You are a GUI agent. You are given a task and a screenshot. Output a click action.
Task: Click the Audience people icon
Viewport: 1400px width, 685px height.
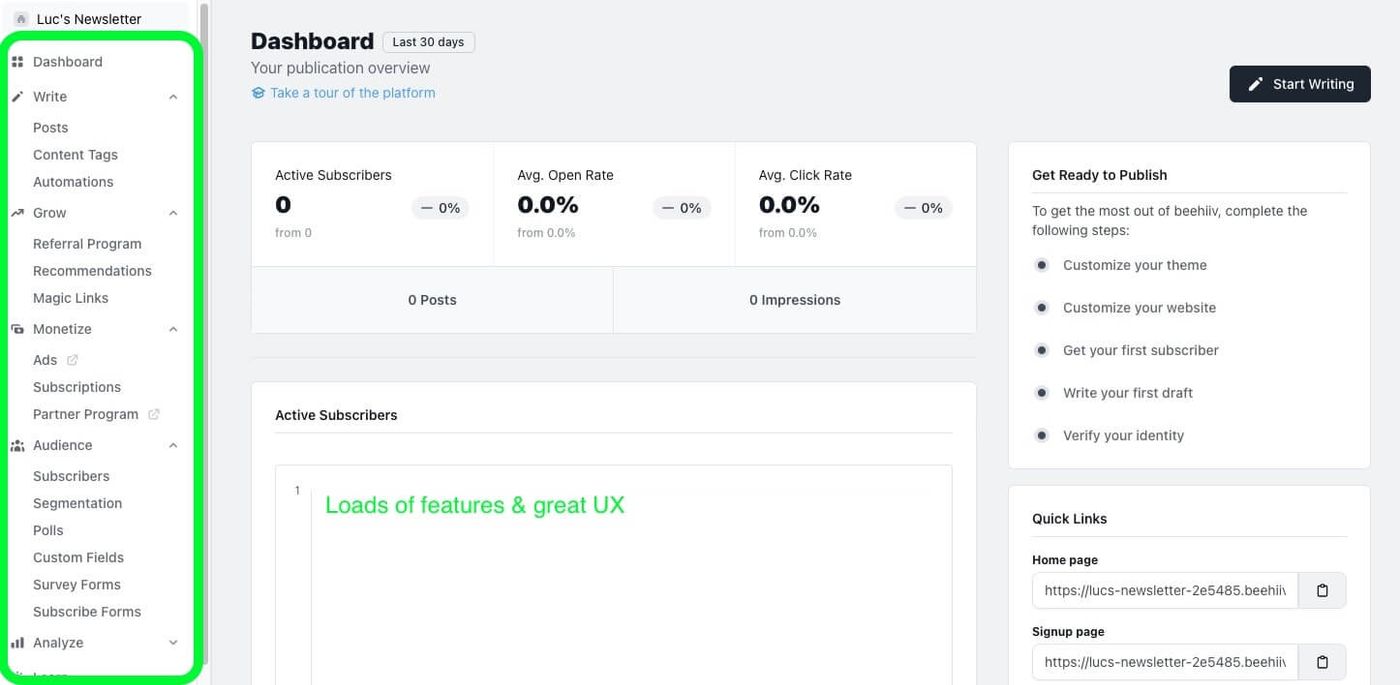(x=17, y=445)
